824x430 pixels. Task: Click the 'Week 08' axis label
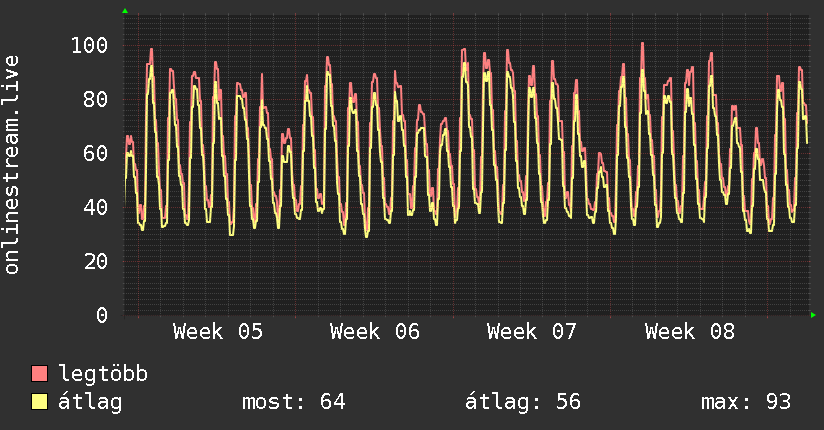pos(689,332)
